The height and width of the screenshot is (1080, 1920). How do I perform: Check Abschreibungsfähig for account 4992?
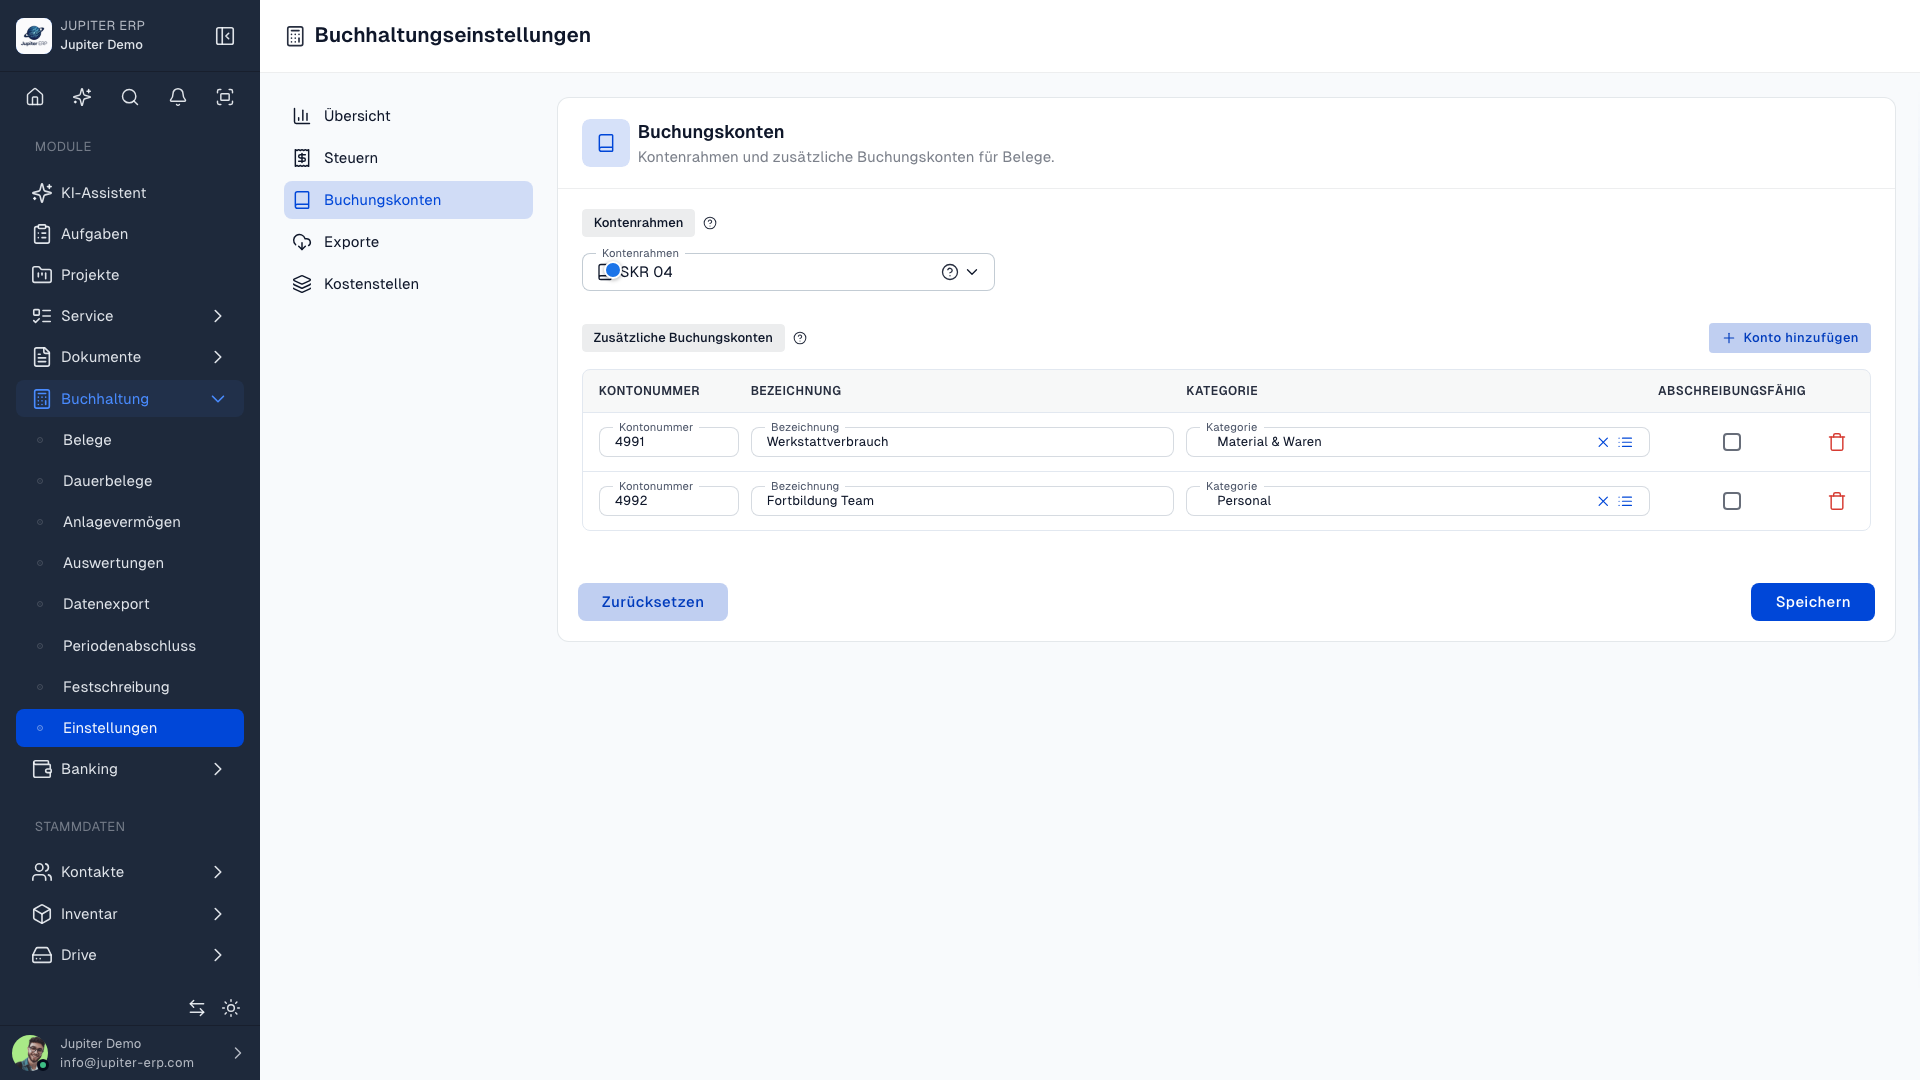tap(1732, 501)
